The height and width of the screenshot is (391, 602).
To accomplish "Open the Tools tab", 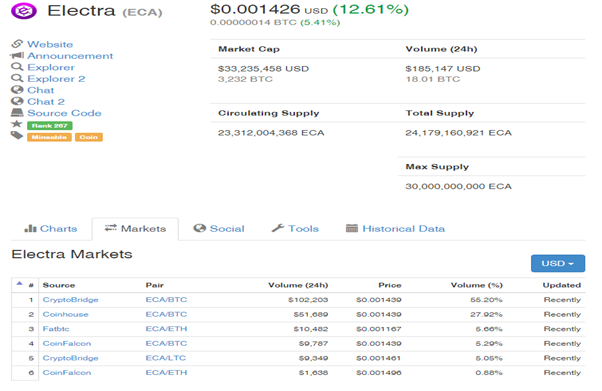I will (x=295, y=229).
